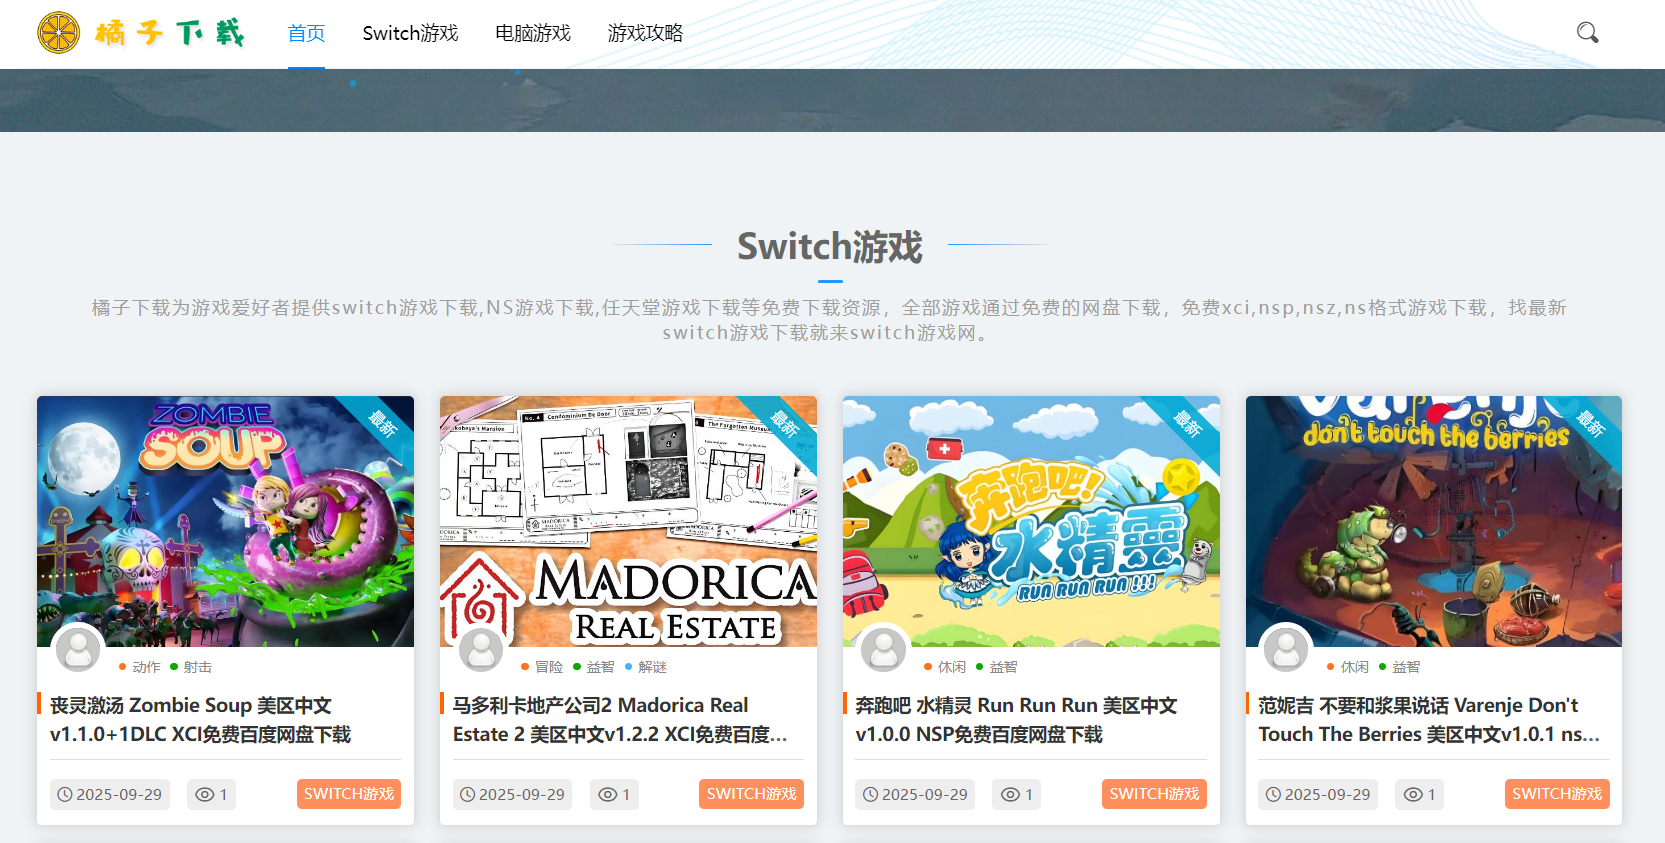Go to the 电脑游戏 menu item
The width and height of the screenshot is (1665, 843).
533,33
